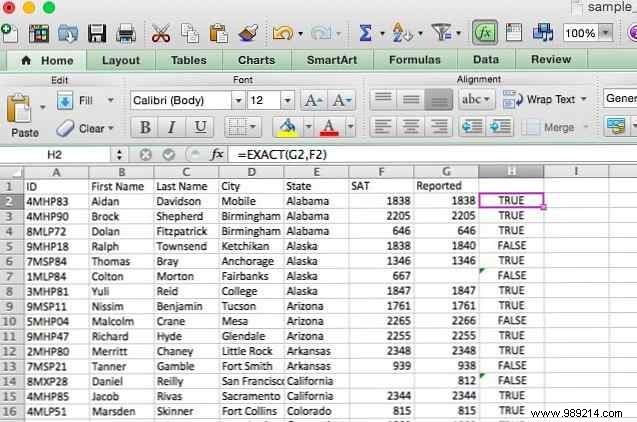Cut selection with scissors icon
The height and width of the screenshot is (422, 637).
(161, 33)
